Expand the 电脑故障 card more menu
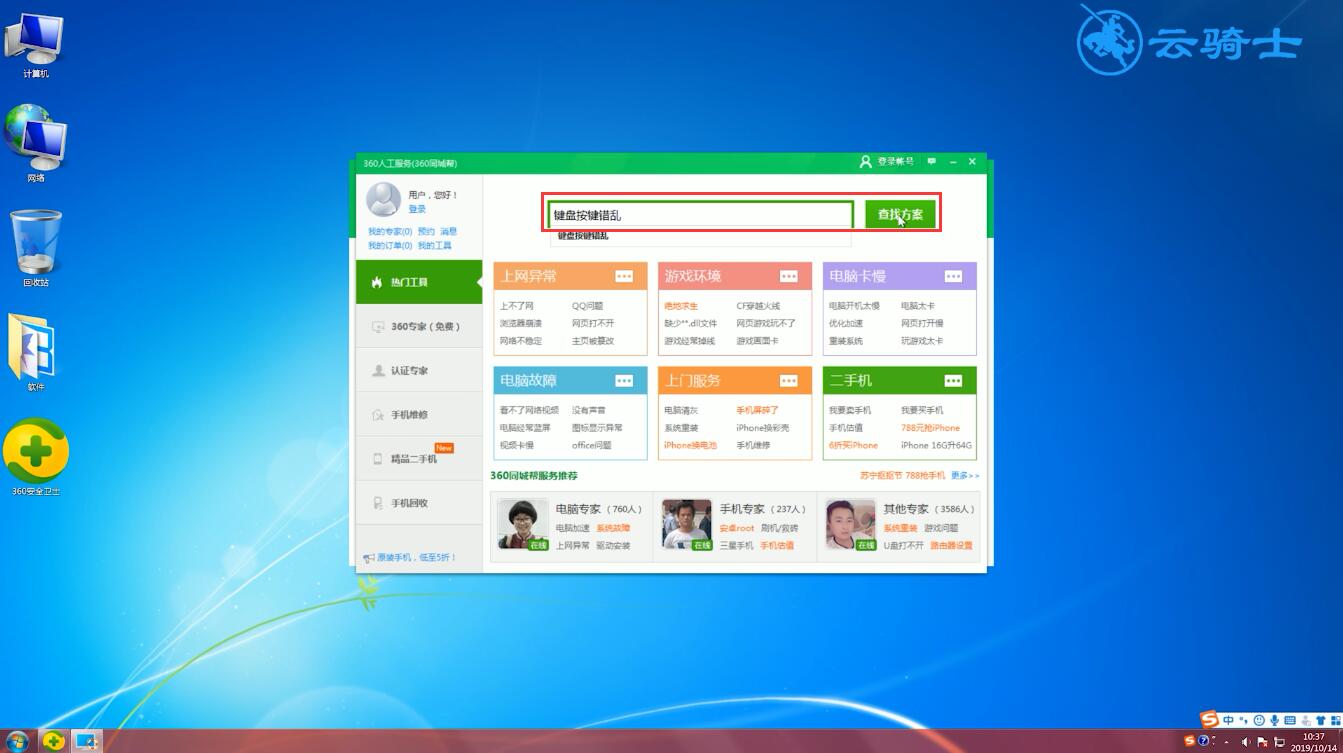The width and height of the screenshot is (1343, 753). pos(624,381)
